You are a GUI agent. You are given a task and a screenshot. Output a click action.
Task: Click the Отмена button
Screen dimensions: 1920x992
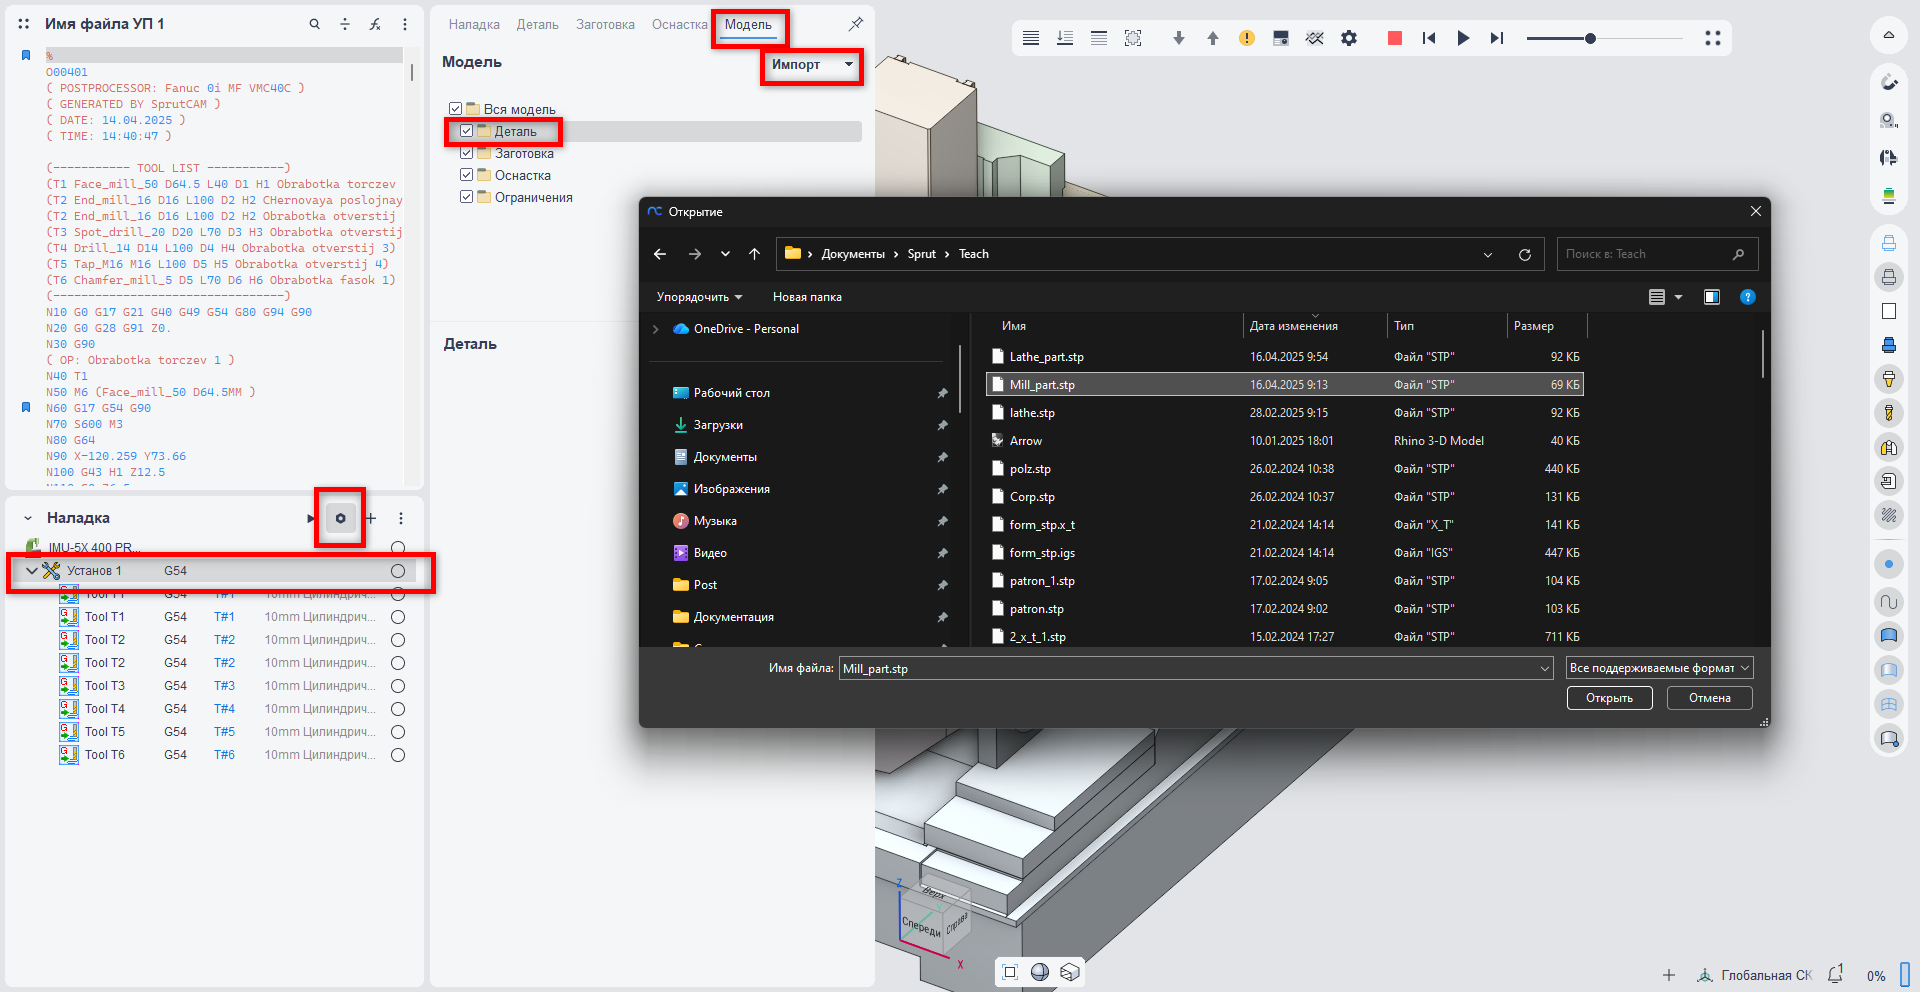[x=1709, y=698]
